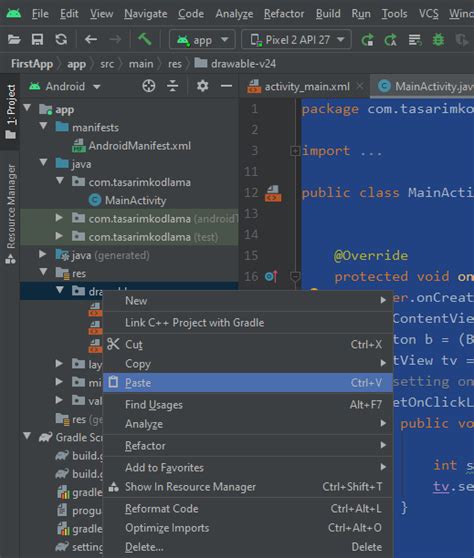
Task: Click the Debug app bug icon
Action: pyautogui.click(x=438, y=40)
